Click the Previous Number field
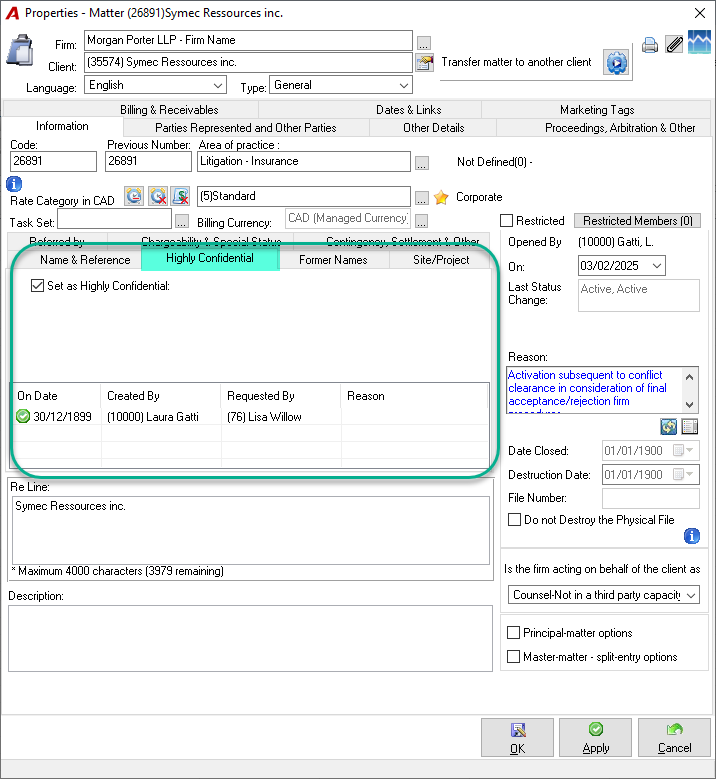This screenshot has height=779, width=716. (x=148, y=161)
